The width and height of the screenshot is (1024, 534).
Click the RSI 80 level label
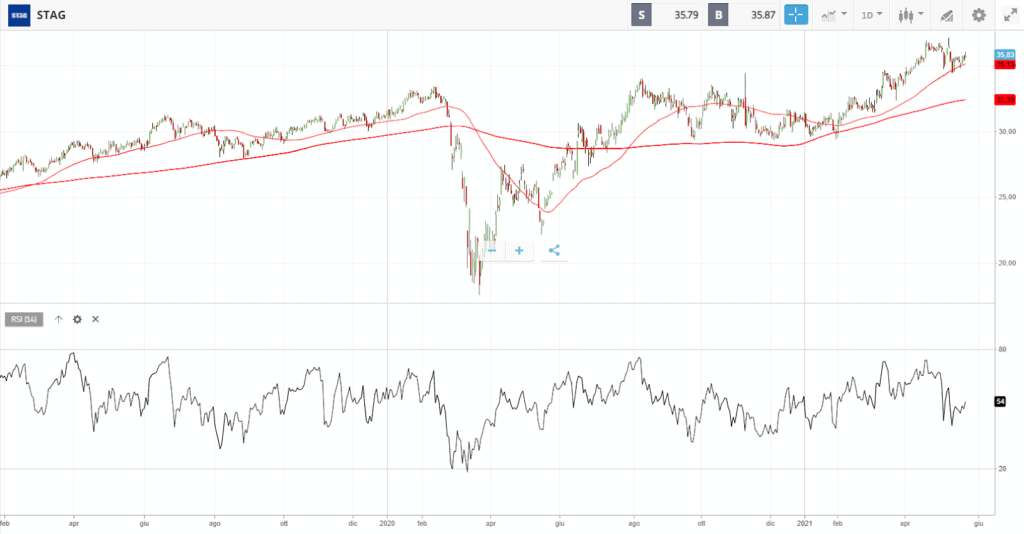point(1002,349)
